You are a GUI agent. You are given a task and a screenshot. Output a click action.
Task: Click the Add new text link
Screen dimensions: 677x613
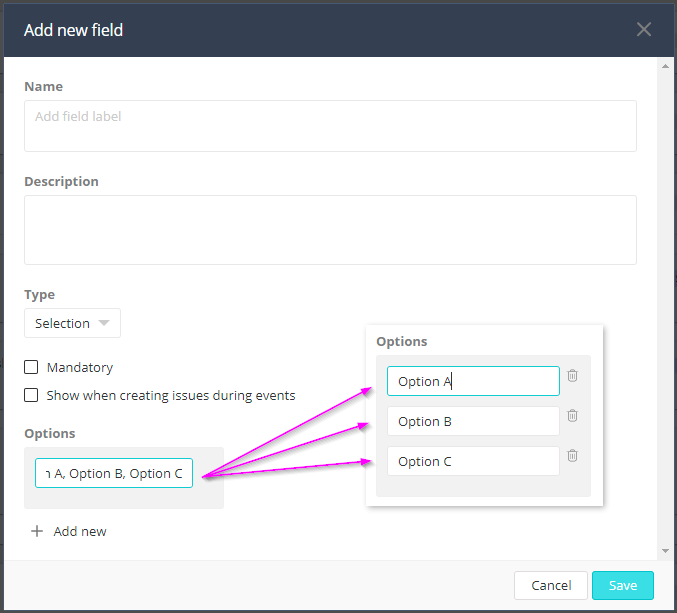[x=80, y=531]
